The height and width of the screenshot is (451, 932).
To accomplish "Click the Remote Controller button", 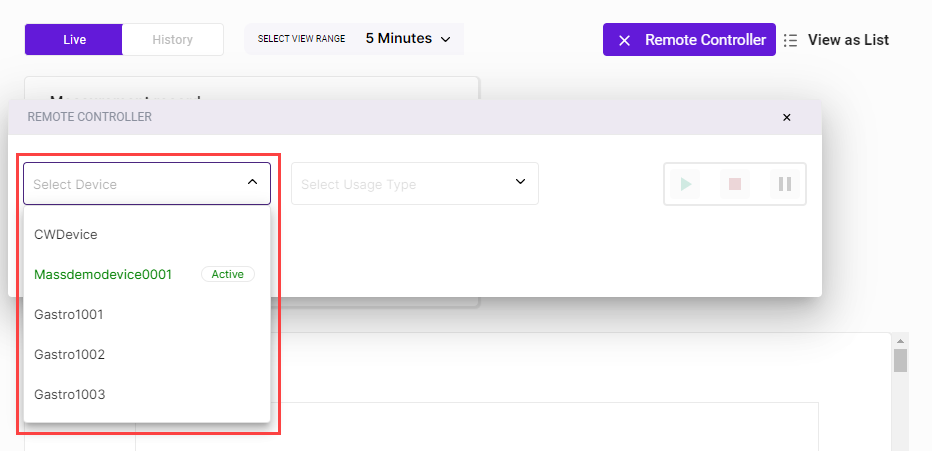I will click(x=689, y=40).
